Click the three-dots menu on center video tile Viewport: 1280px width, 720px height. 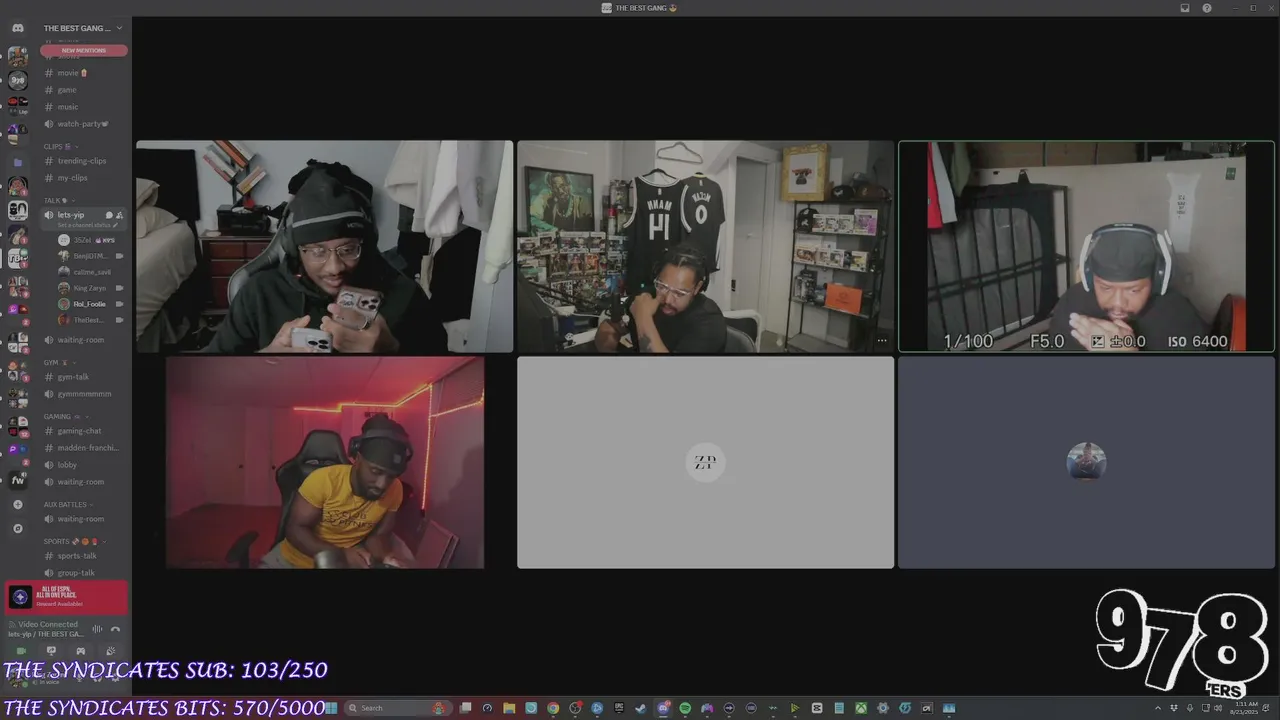click(x=881, y=341)
